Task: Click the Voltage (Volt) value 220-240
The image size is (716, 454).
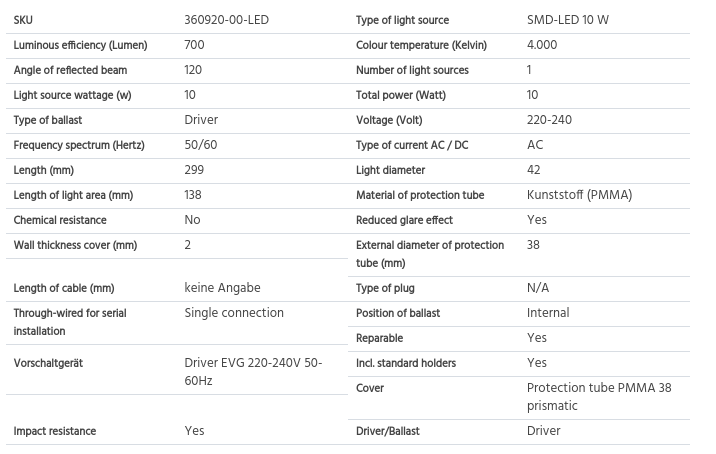Action: (549, 120)
